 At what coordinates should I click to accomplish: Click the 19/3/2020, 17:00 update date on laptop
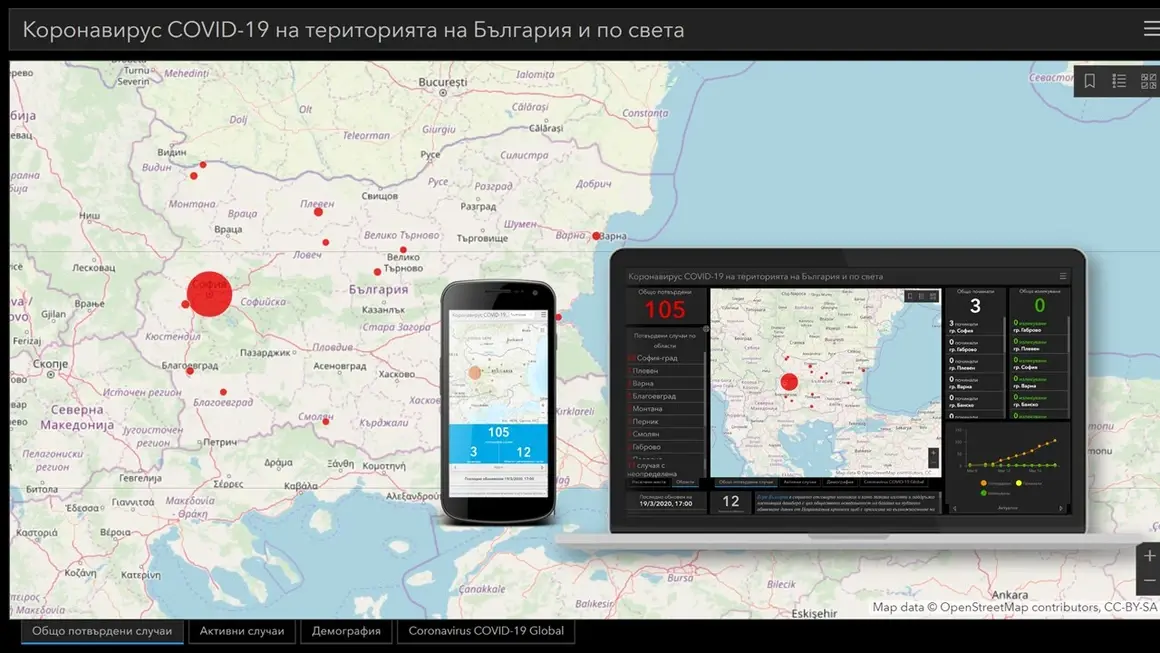point(666,504)
